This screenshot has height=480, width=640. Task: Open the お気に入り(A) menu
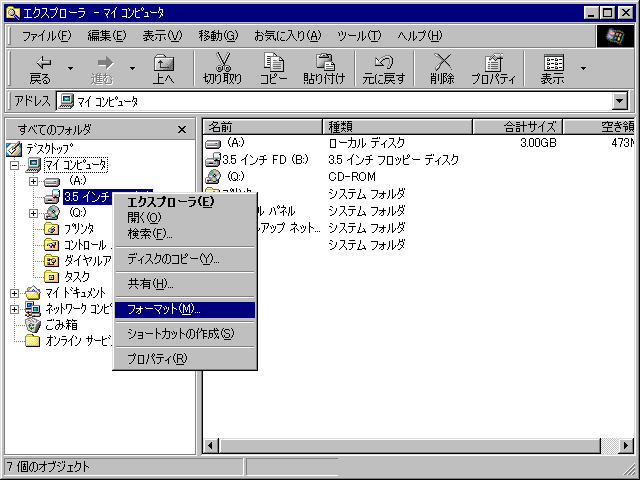288,36
